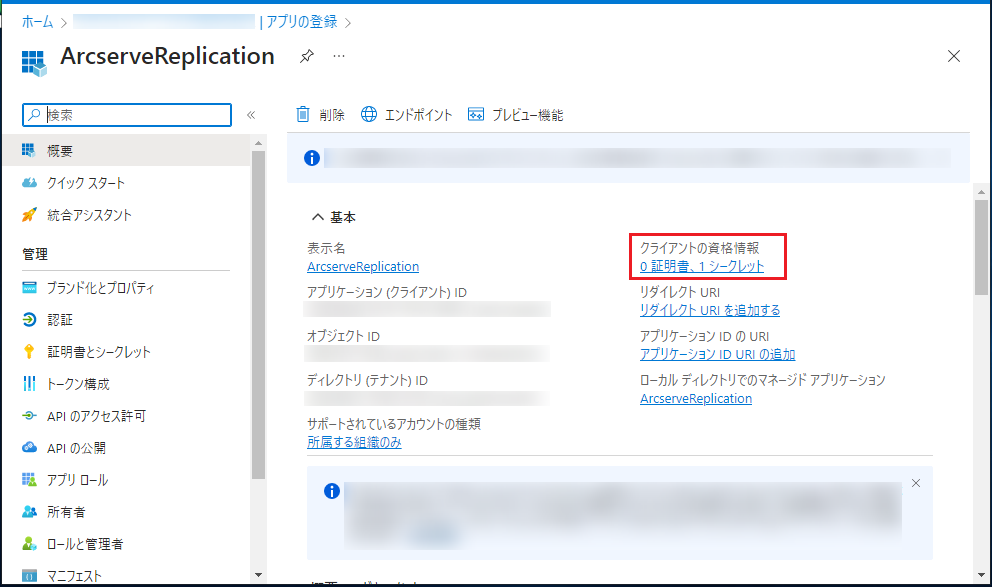Focus the 検索 search box
The height and width of the screenshot is (587, 992).
pos(127,115)
